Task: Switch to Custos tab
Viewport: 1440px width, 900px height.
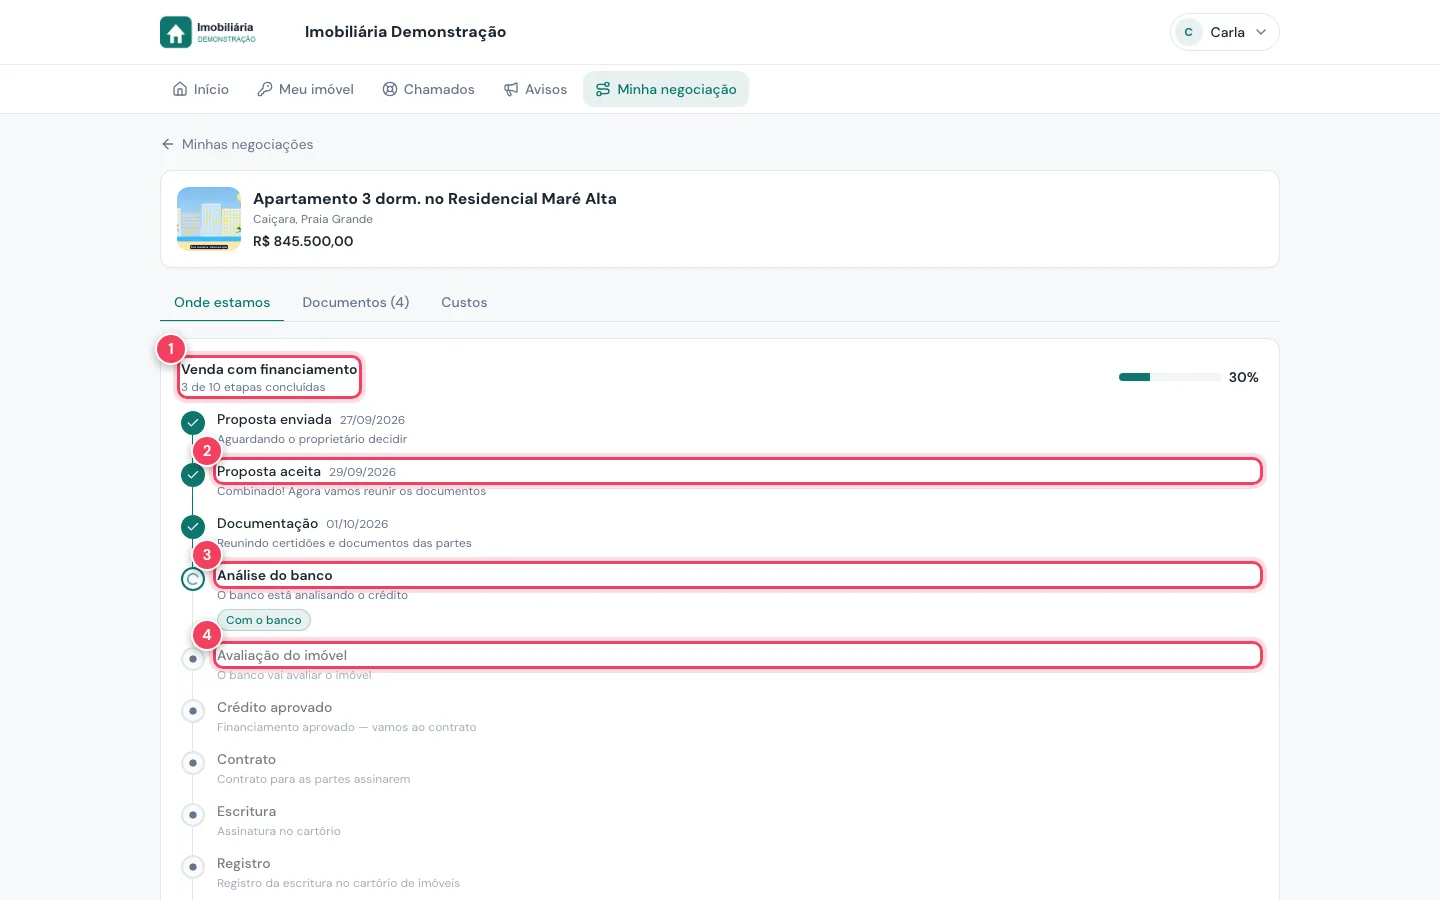Action: point(464,302)
